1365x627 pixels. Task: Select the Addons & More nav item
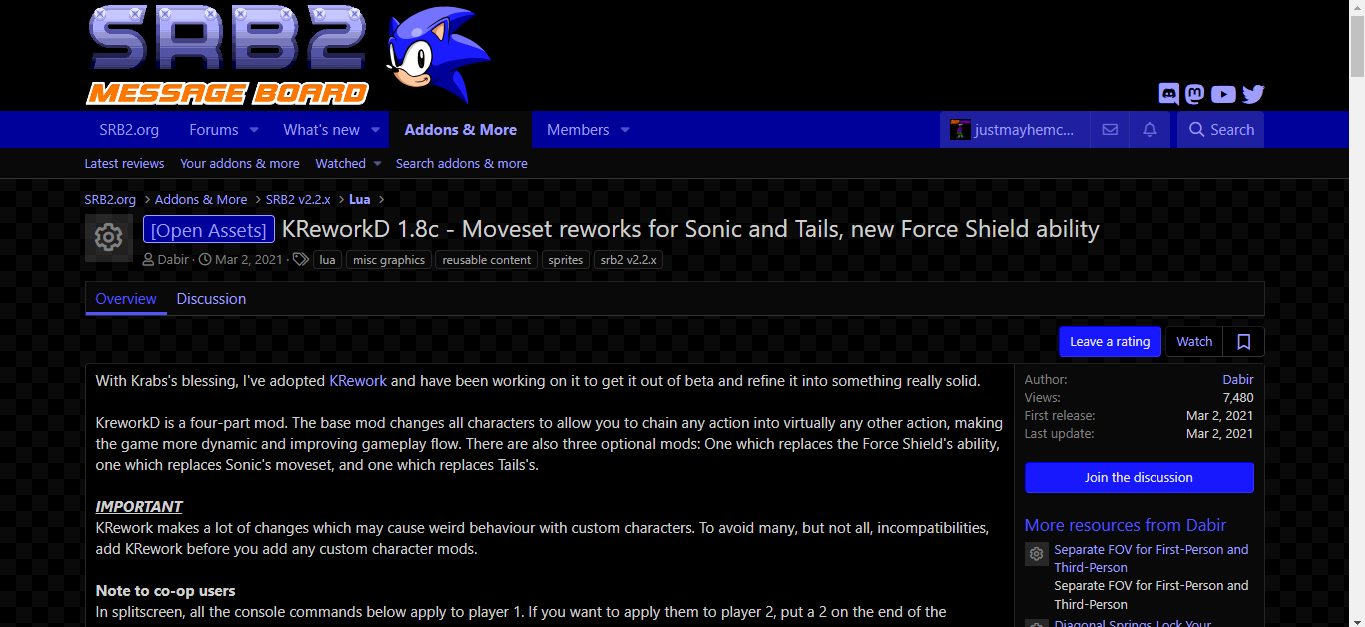point(461,130)
